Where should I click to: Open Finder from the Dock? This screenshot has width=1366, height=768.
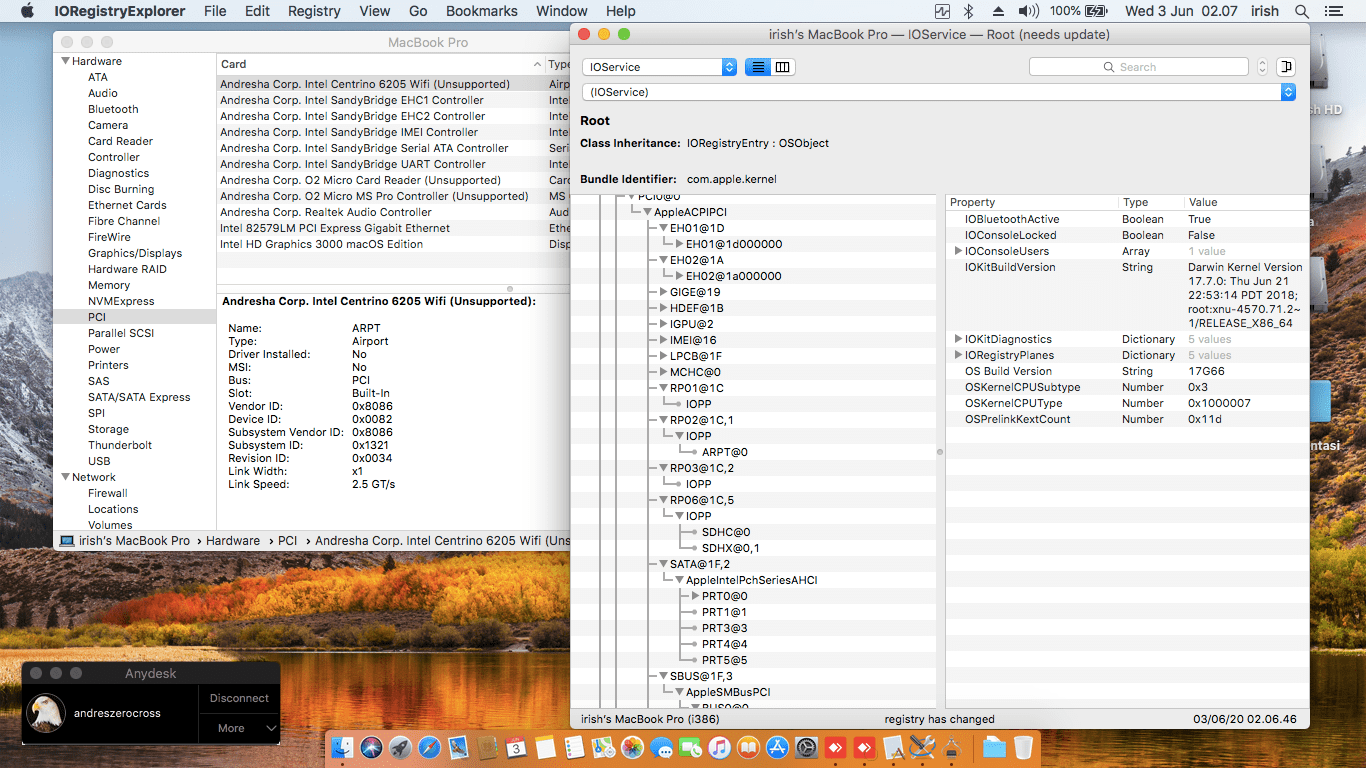coord(342,747)
